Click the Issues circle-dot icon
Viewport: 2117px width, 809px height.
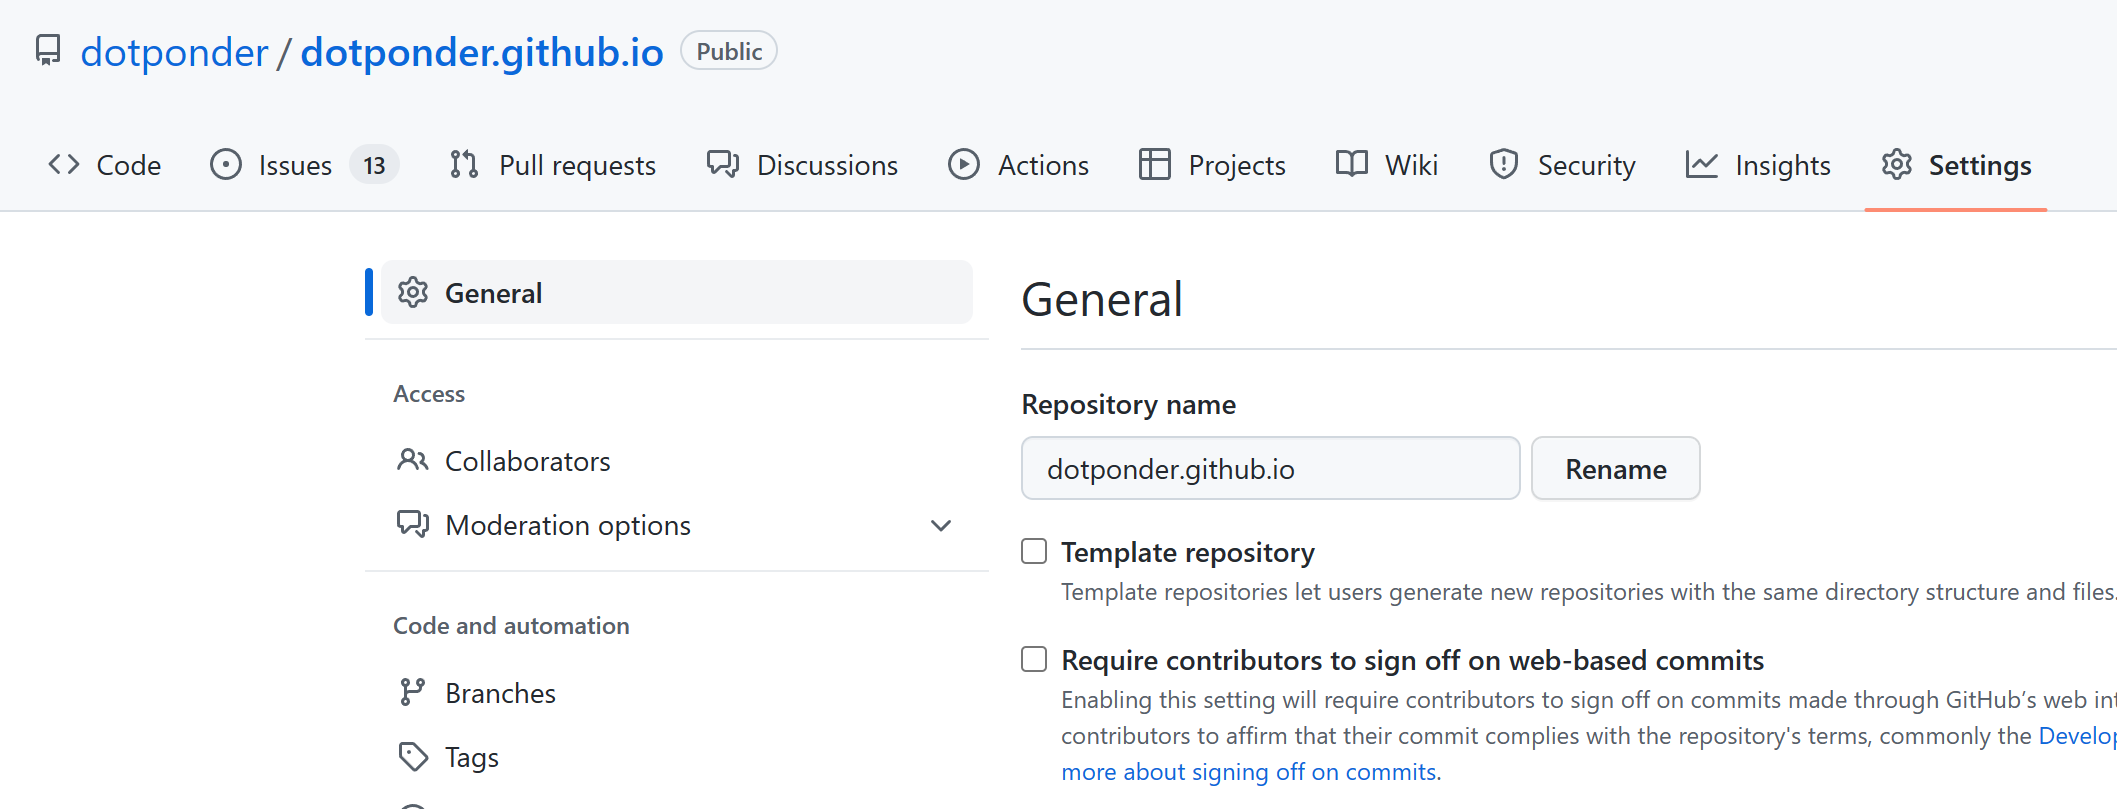coord(226,164)
